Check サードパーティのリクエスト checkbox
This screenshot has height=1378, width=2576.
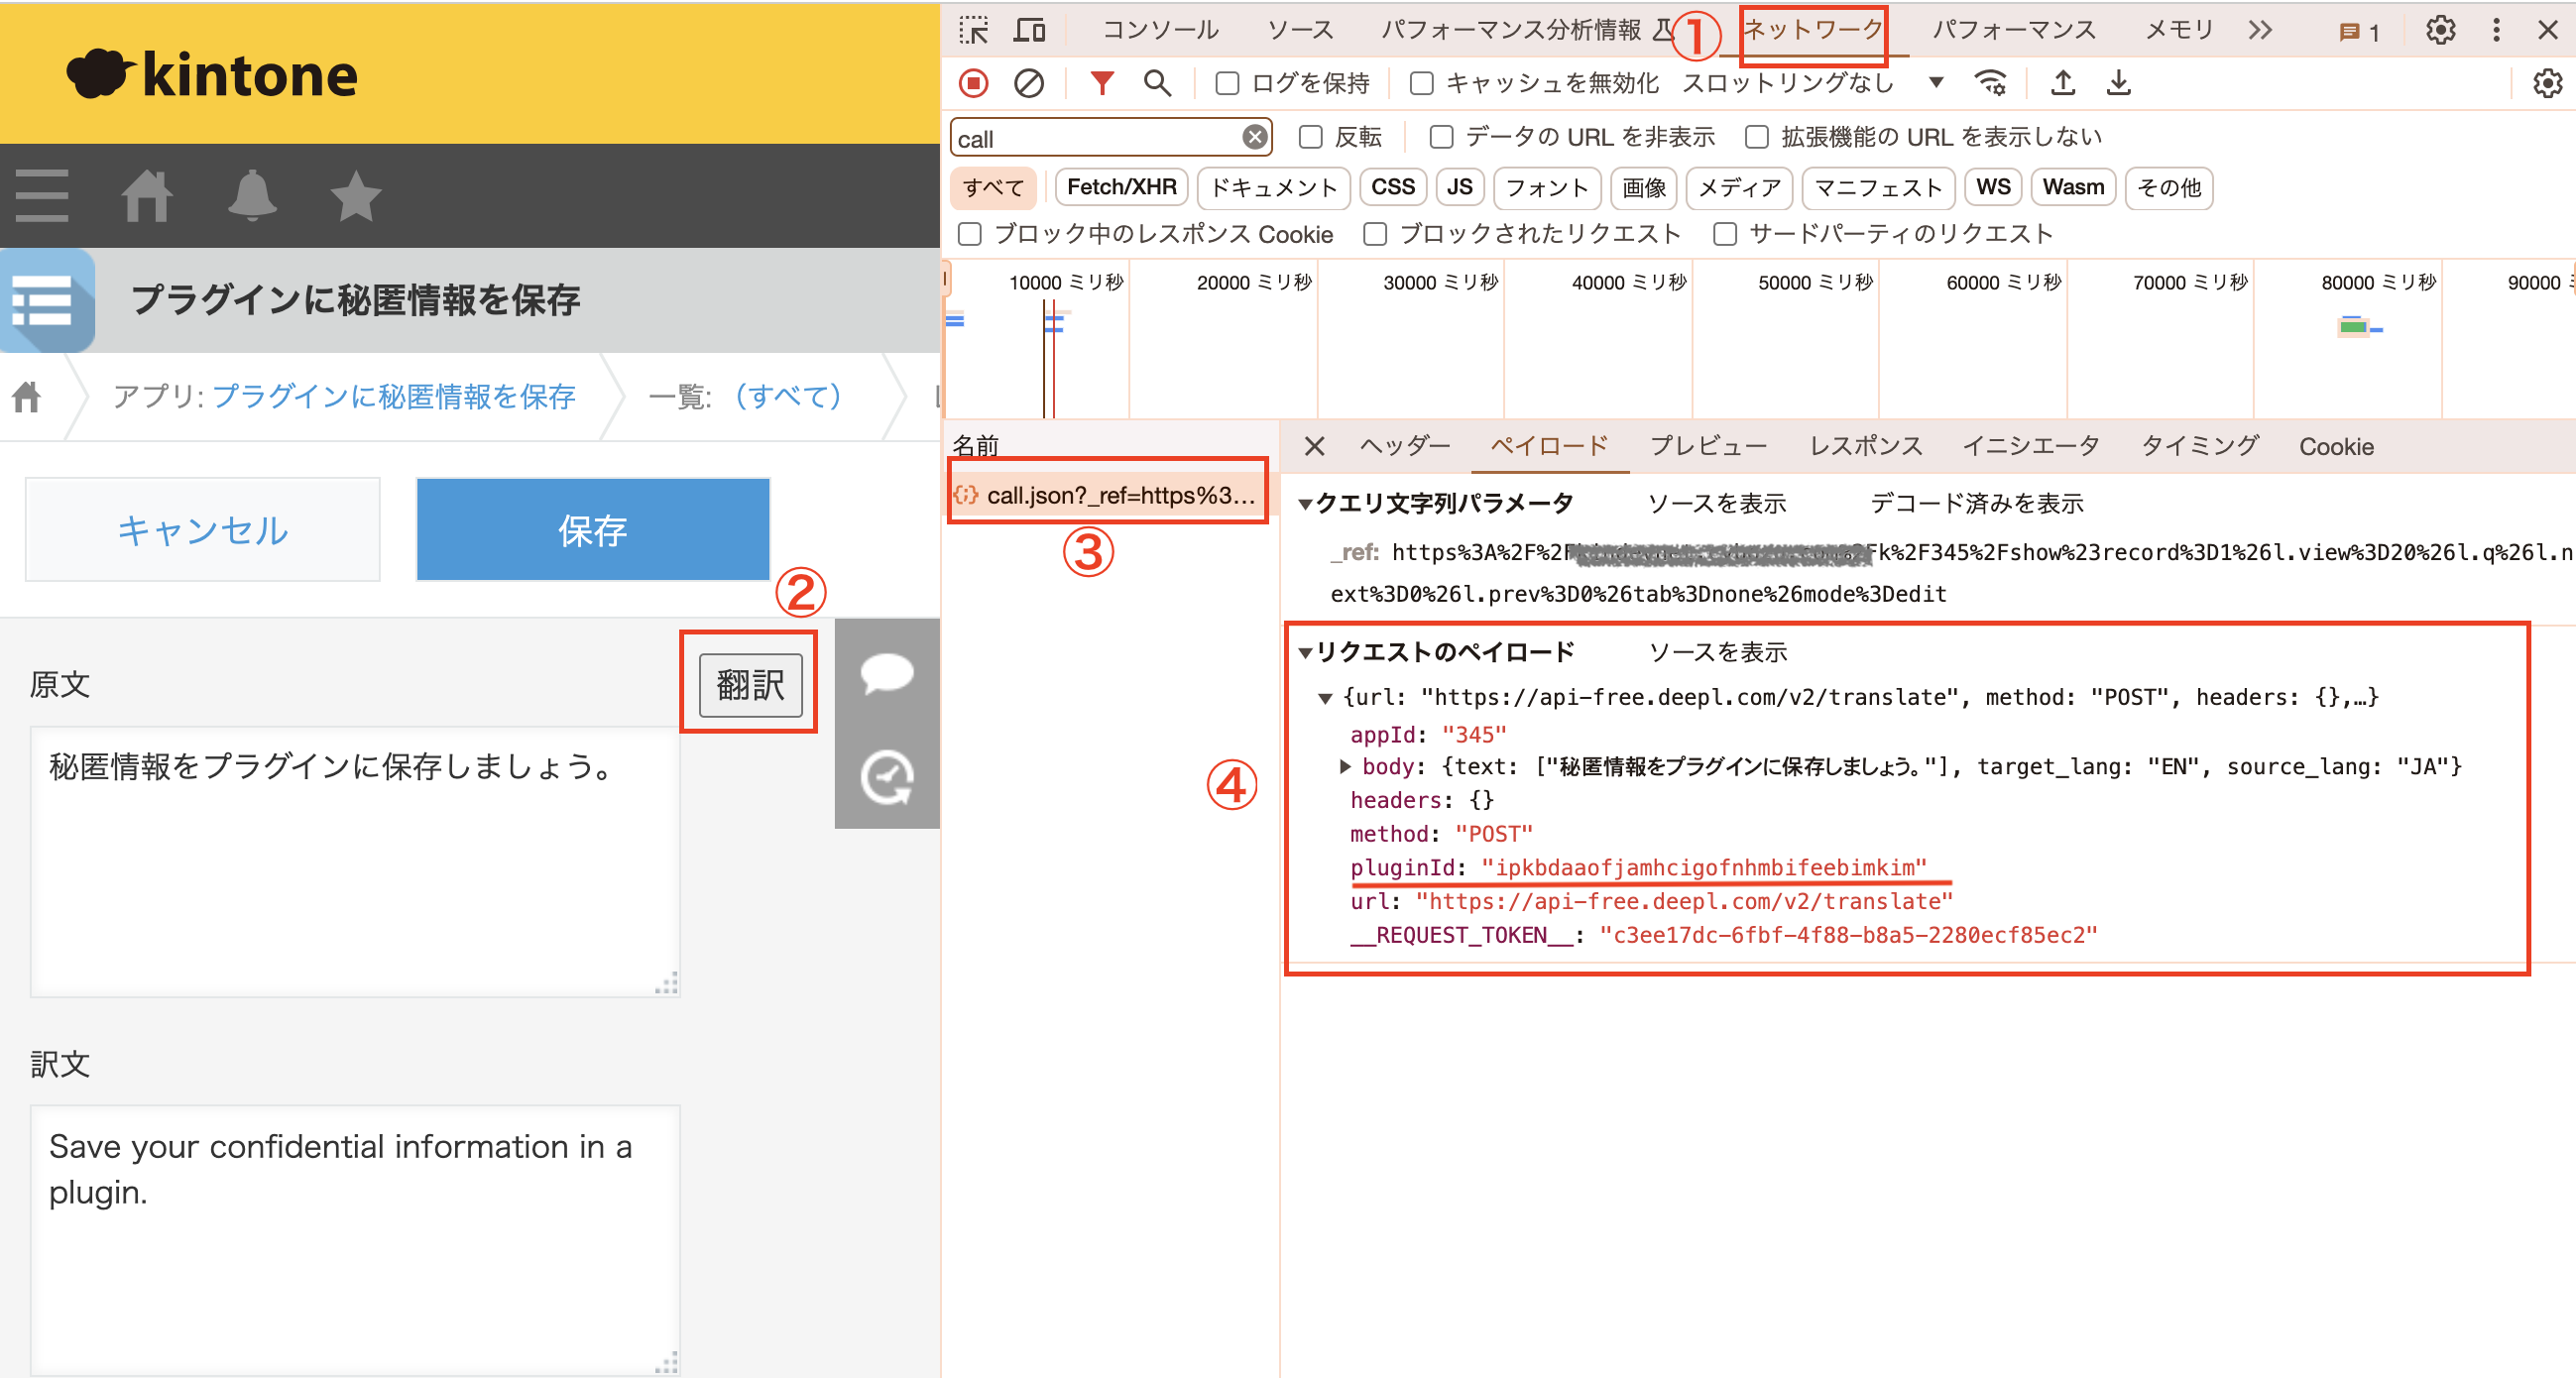pos(1725,234)
